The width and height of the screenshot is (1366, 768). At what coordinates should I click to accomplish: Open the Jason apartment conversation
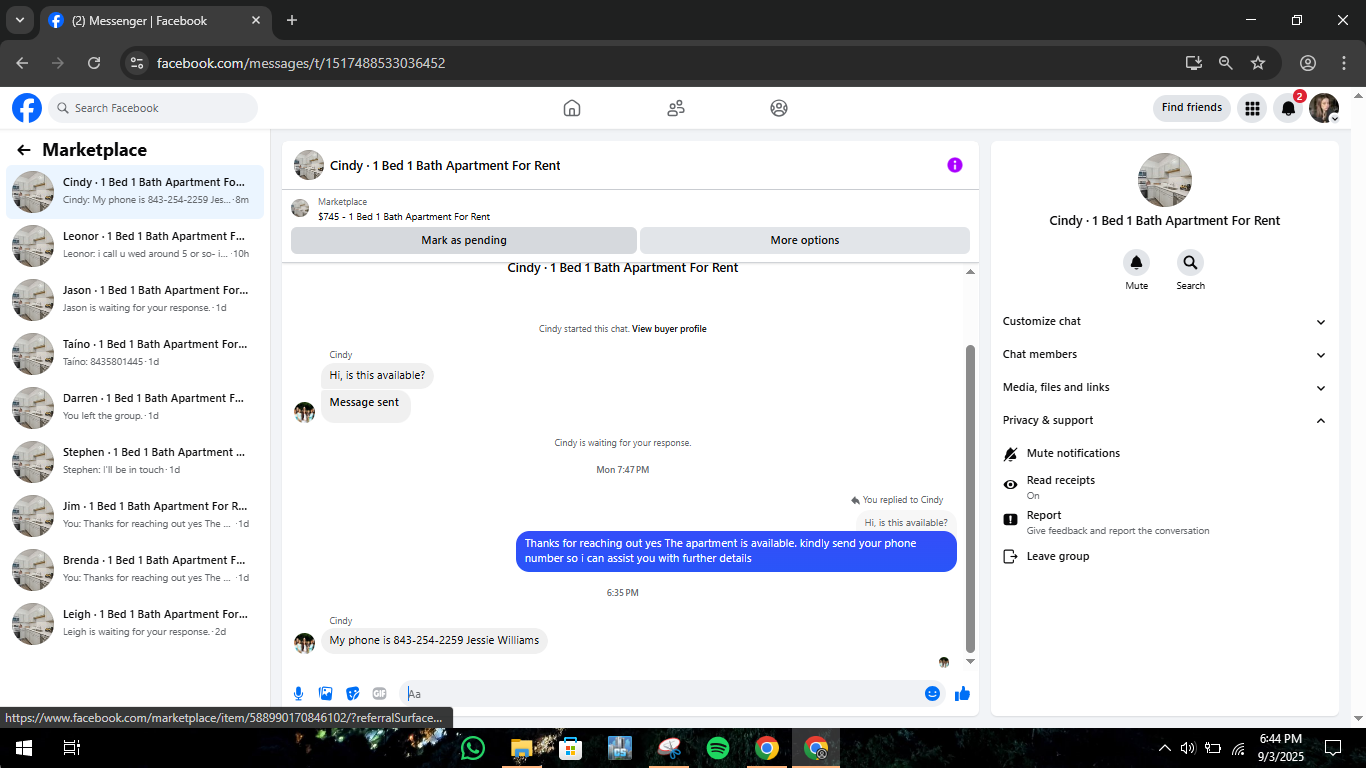pos(135,299)
